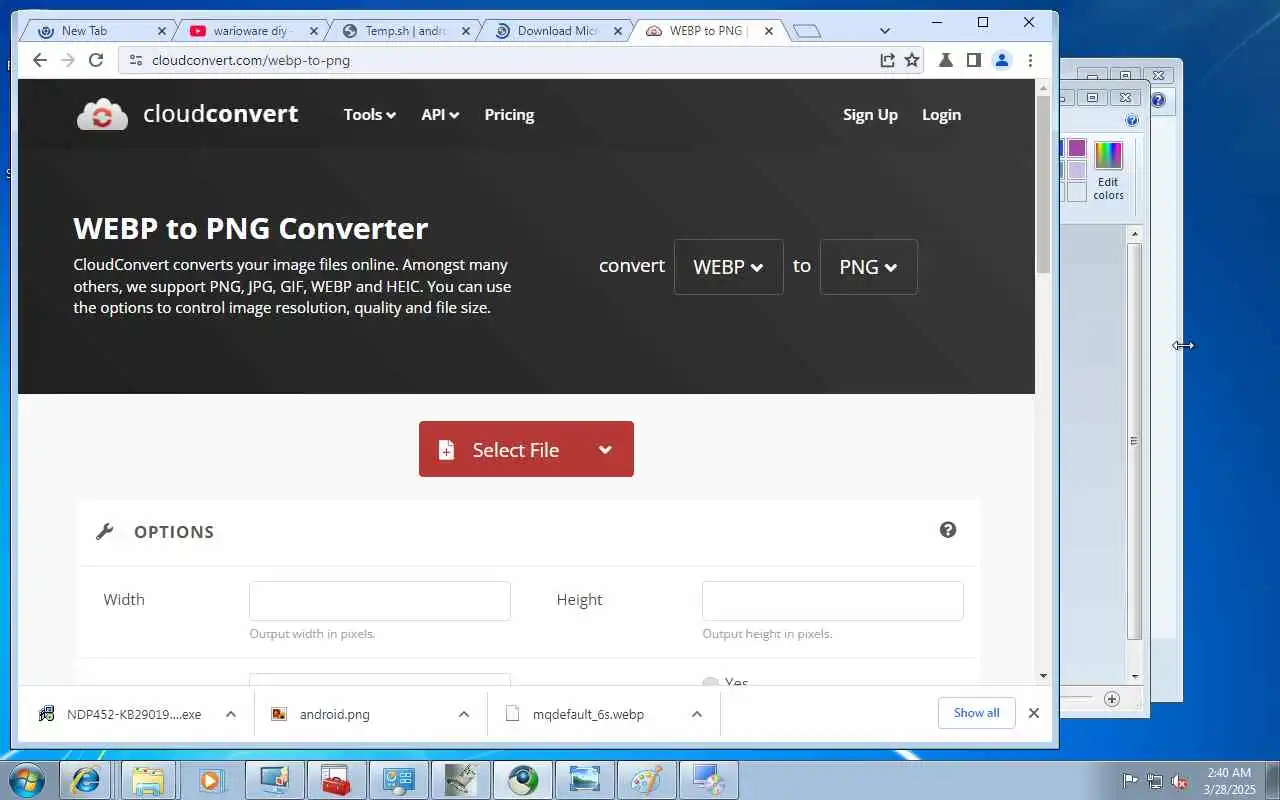This screenshot has height=800, width=1280.
Task: Change the WEBP source format dropdown
Action: [x=728, y=267]
